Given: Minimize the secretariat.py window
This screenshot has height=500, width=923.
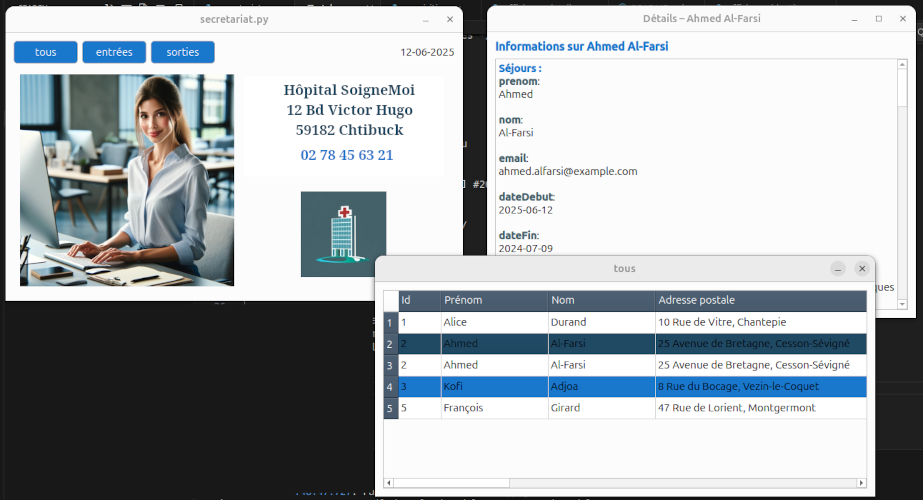Looking at the screenshot, I should pyautogui.click(x=426, y=19).
